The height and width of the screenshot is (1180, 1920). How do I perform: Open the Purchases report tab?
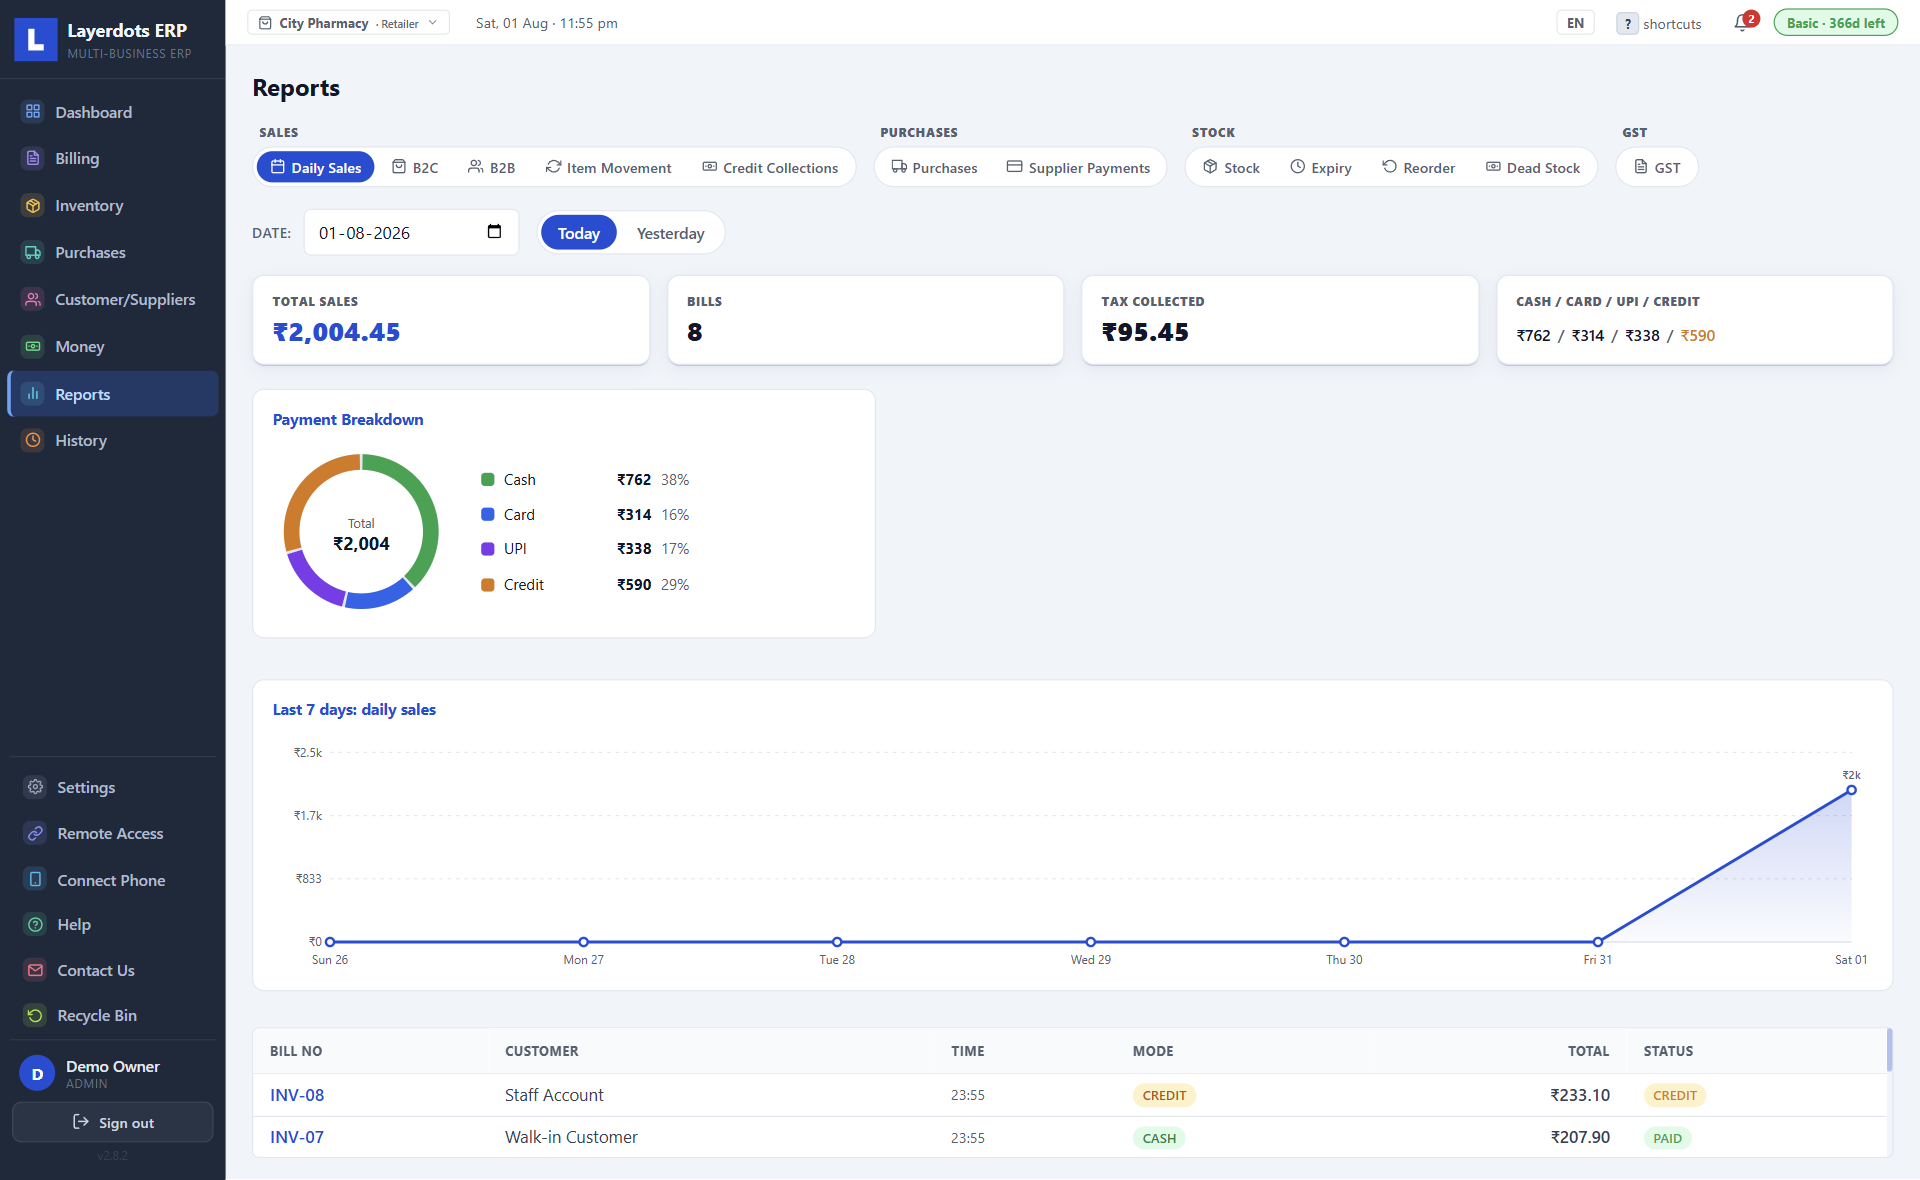(x=934, y=167)
